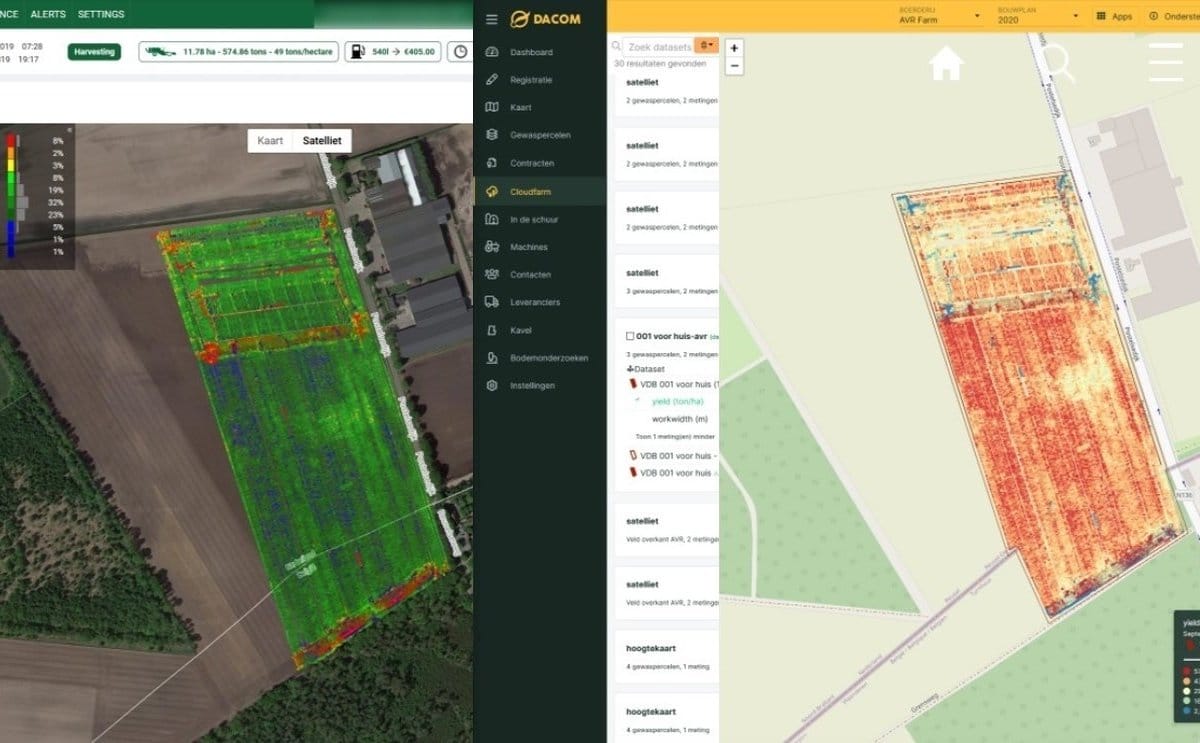
Task: Open the BOERDERIJ AVR Farm dropdown
Action: (x=939, y=15)
